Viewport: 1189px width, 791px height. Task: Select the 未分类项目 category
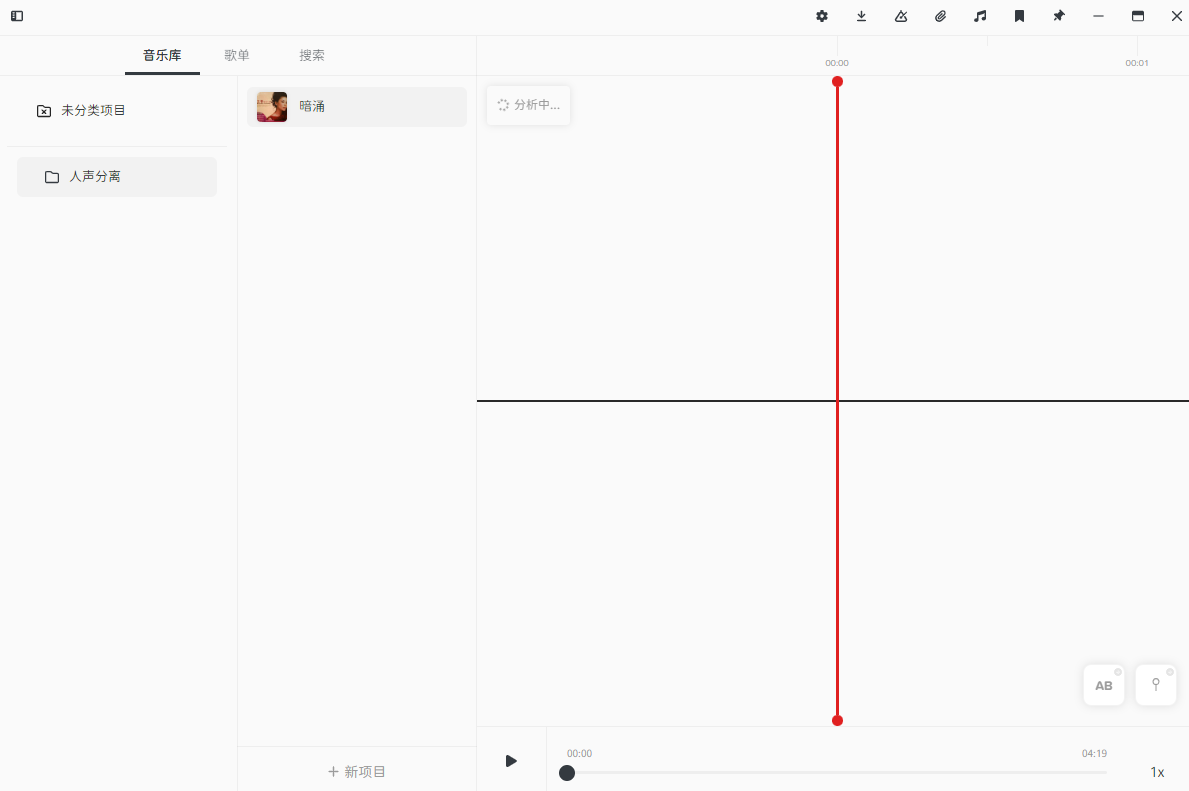click(93, 111)
